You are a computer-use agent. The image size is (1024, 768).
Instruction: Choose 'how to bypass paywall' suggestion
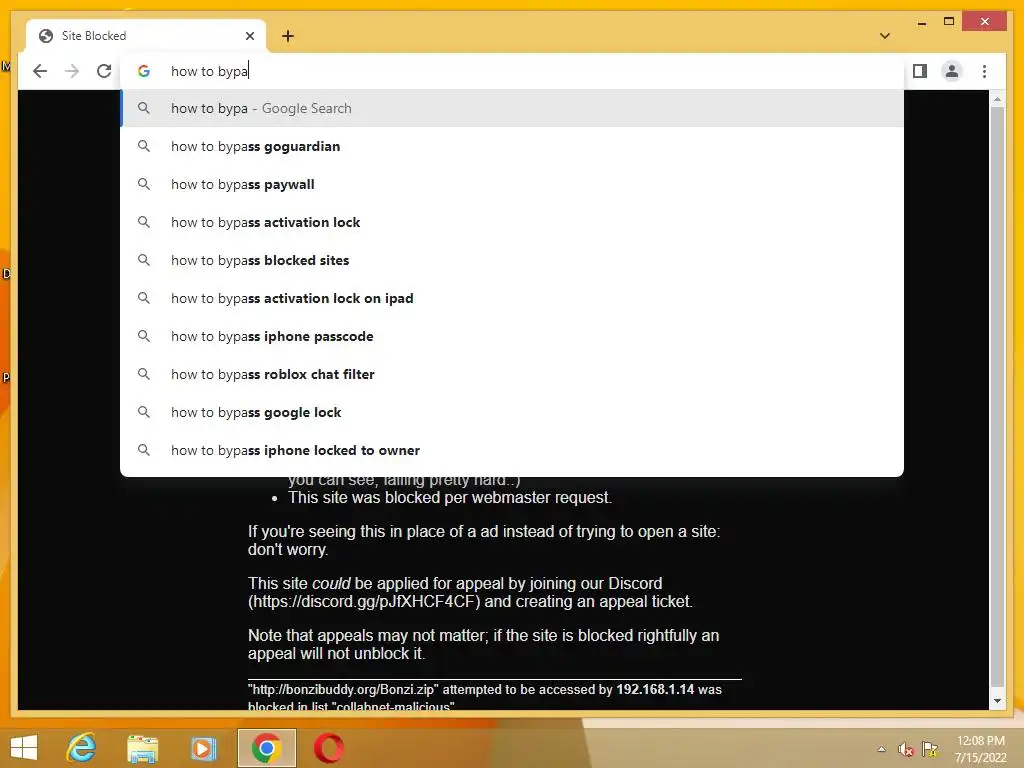tap(512, 184)
